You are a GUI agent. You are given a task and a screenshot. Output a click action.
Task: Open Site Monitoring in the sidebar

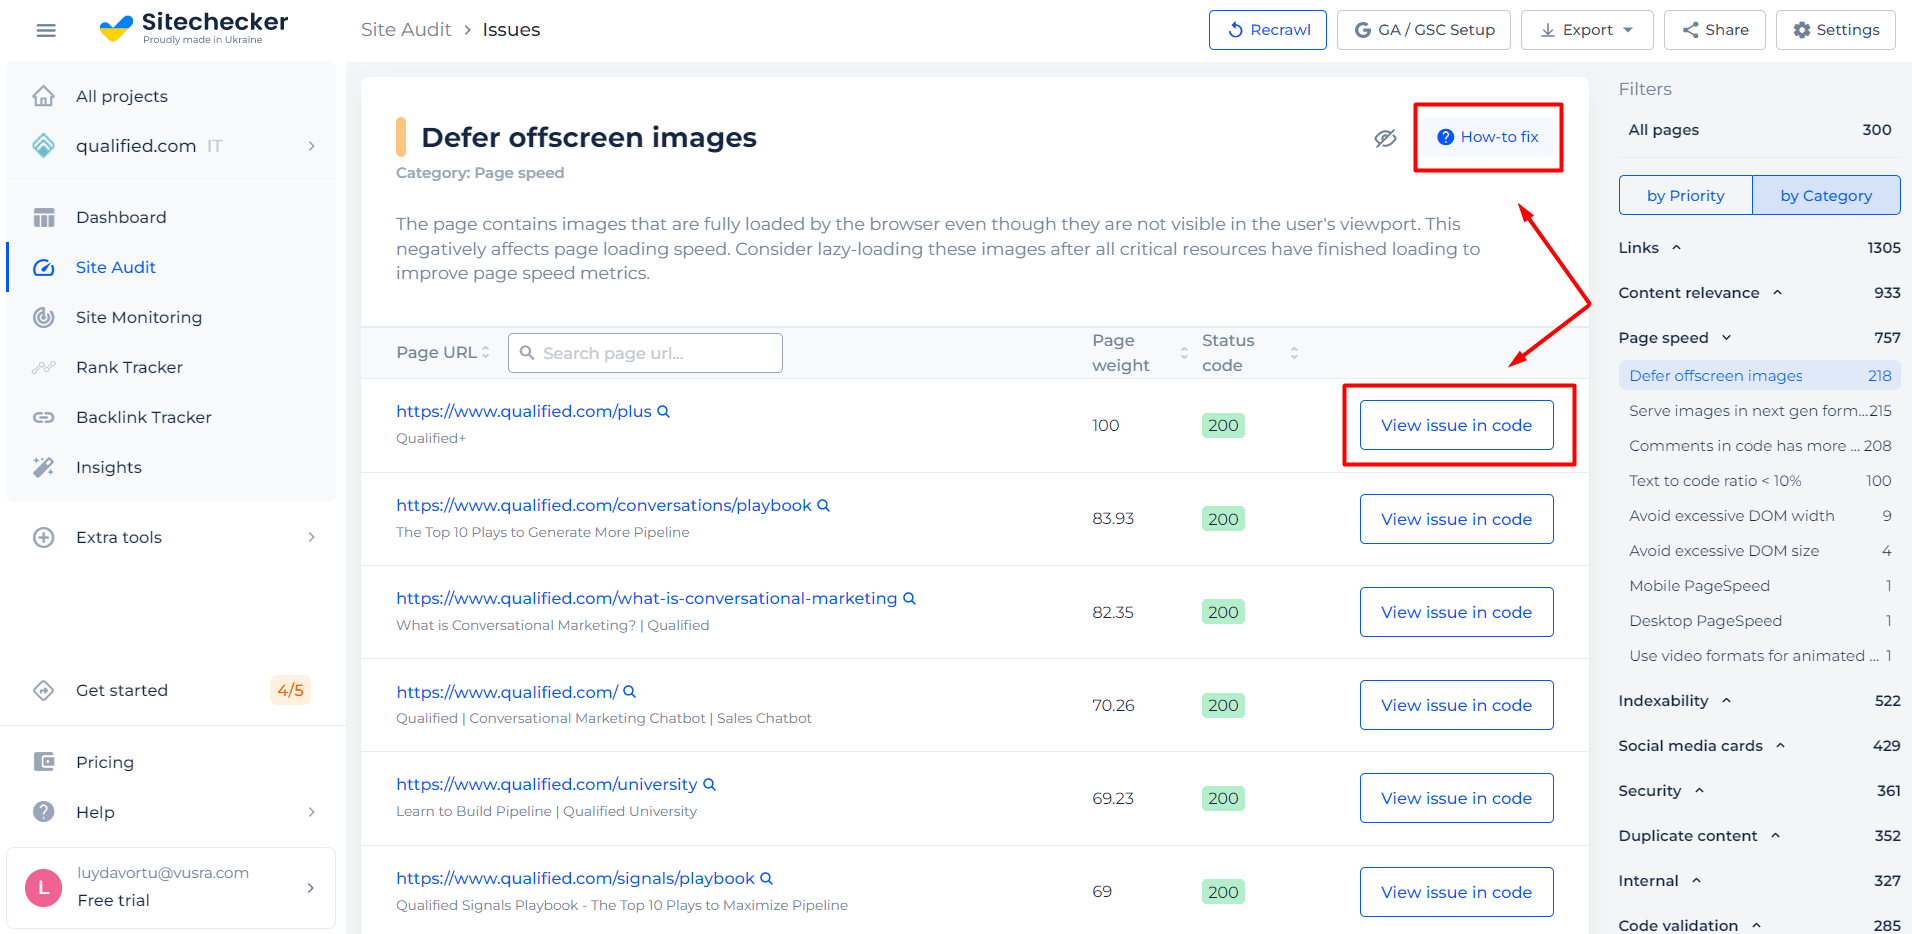(139, 317)
